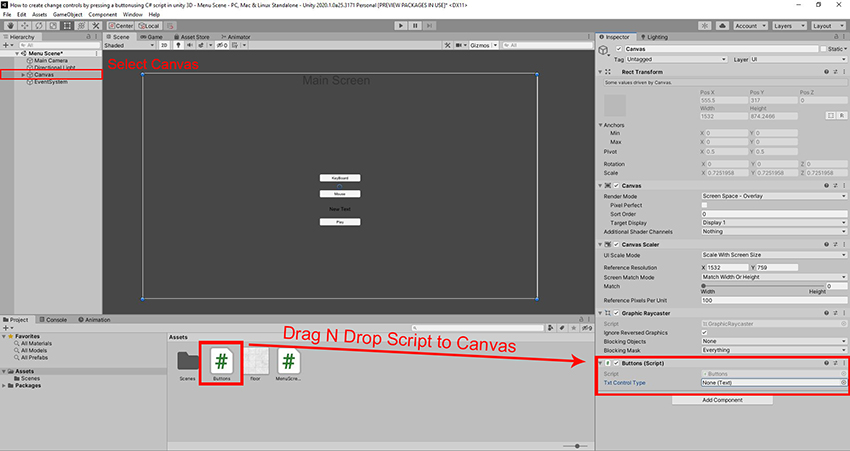Open Target Display dropdown
Image resolution: width=850 pixels, height=451 pixels.
coord(774,223)
